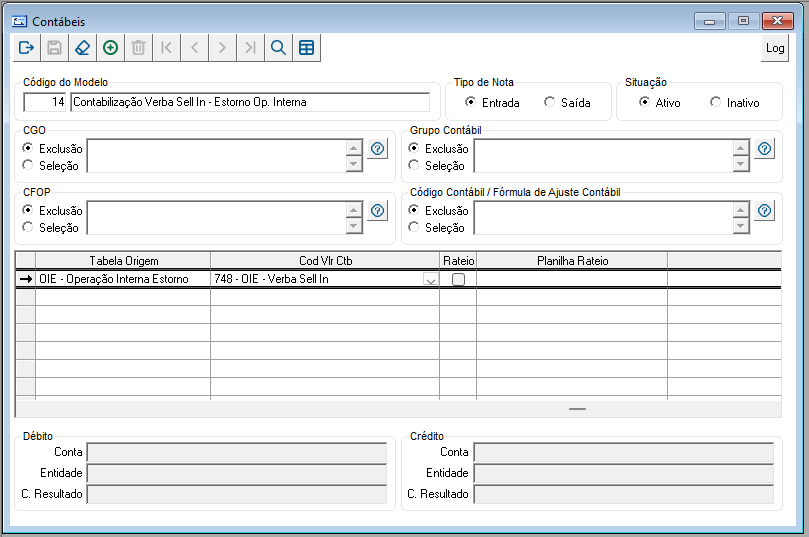Image resolution: width=809 pixels, height=537 pixels.
Task: Click the Planilha Rateio column header
Action: point(572,261)
